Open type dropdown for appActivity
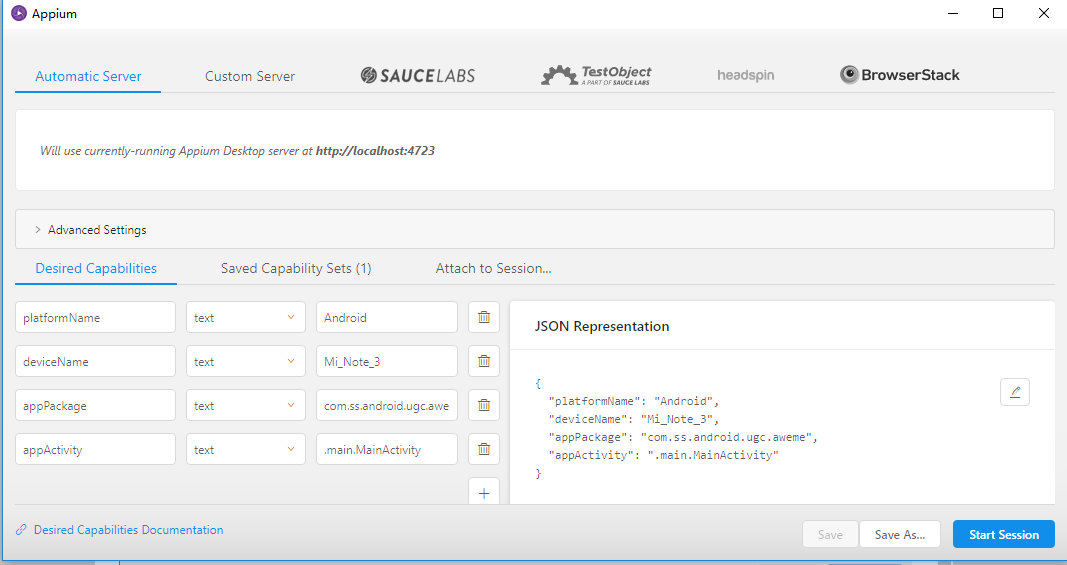Screen dimensions: 1067x565 tap(245, 449)
